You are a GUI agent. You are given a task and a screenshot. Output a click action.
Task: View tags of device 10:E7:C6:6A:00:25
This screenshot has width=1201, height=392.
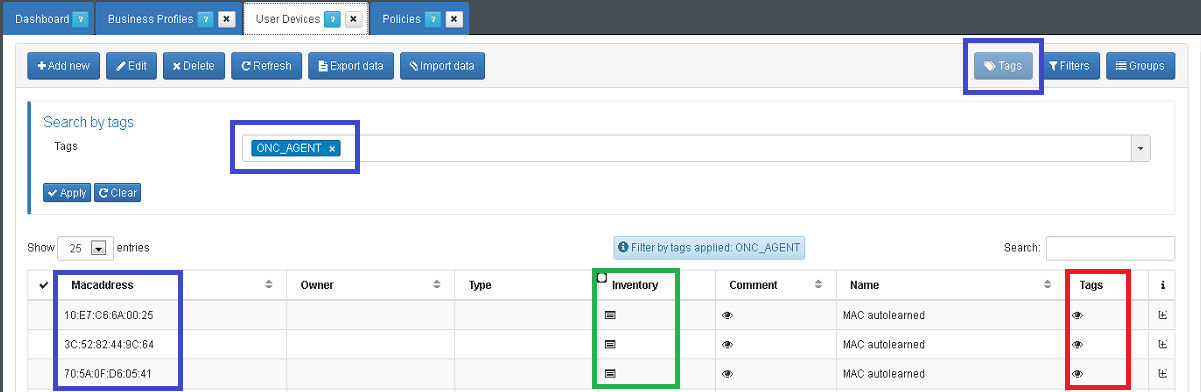point(1077,315)
